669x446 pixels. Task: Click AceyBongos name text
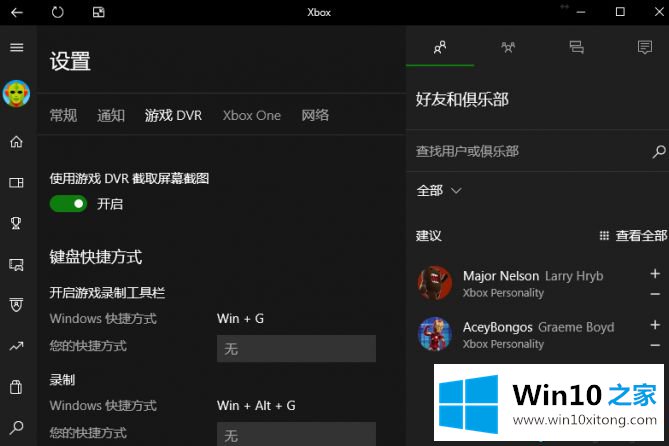497,327
